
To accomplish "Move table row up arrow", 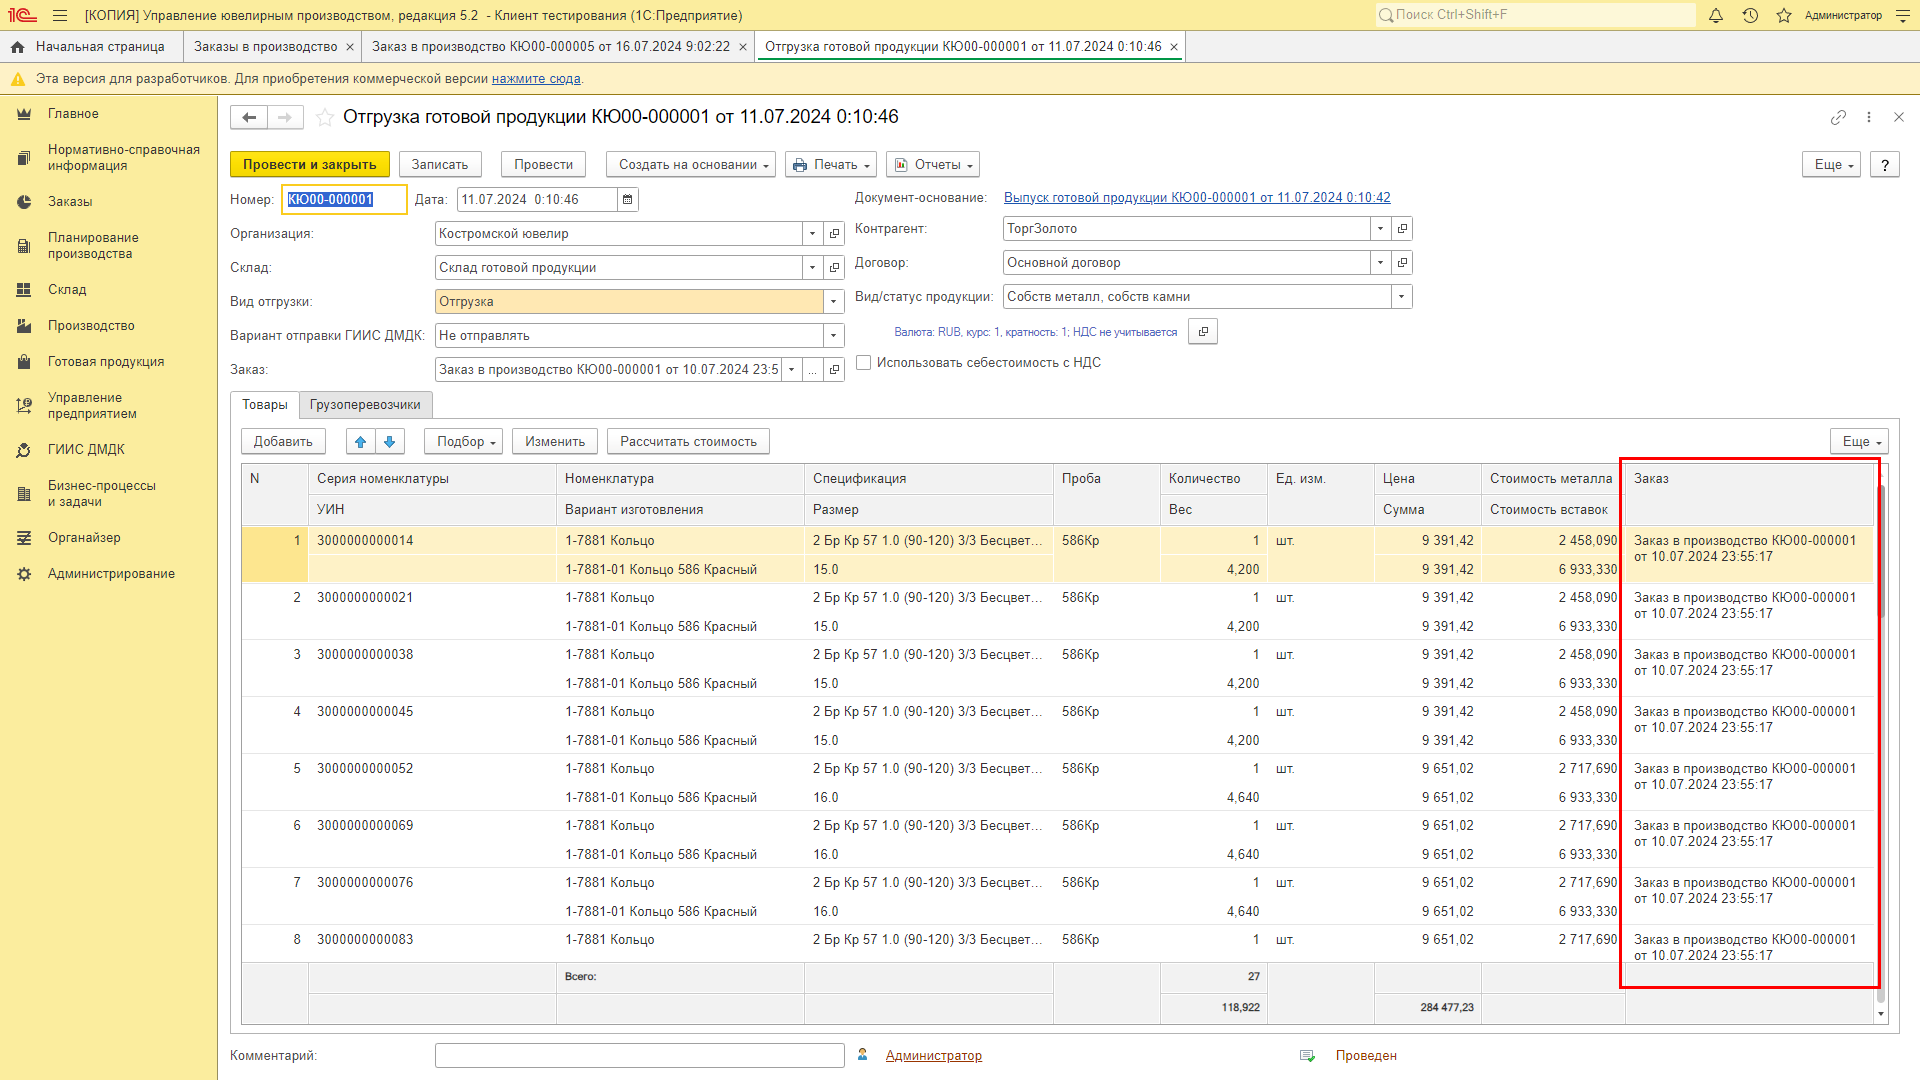I will [x=360, y=442].
